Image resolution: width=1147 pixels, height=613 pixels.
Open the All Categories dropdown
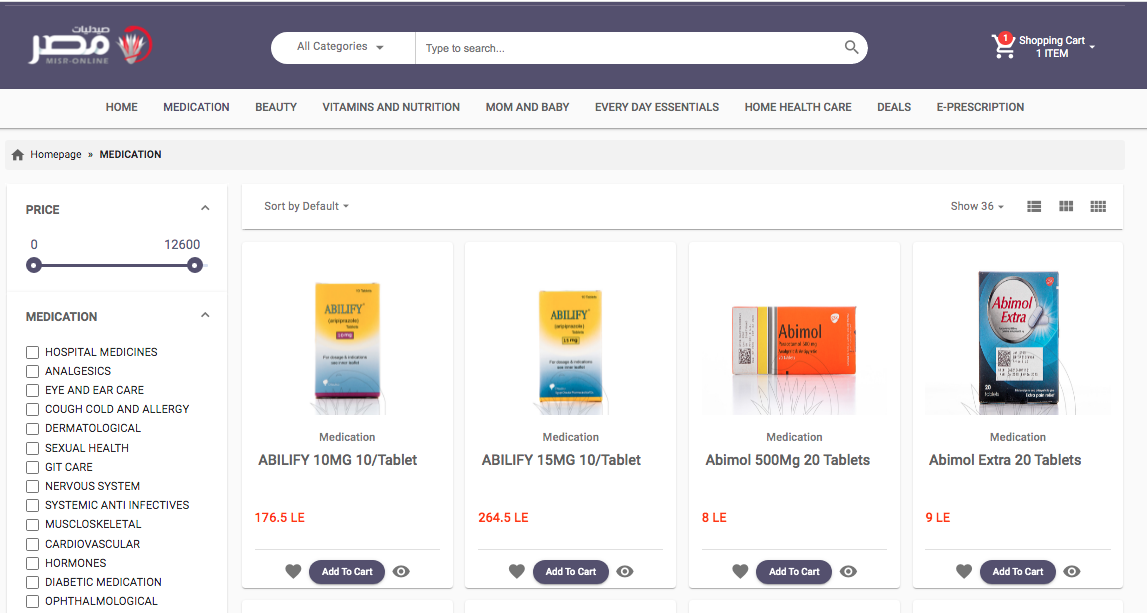pyautogui.click(x=341, y=47)
